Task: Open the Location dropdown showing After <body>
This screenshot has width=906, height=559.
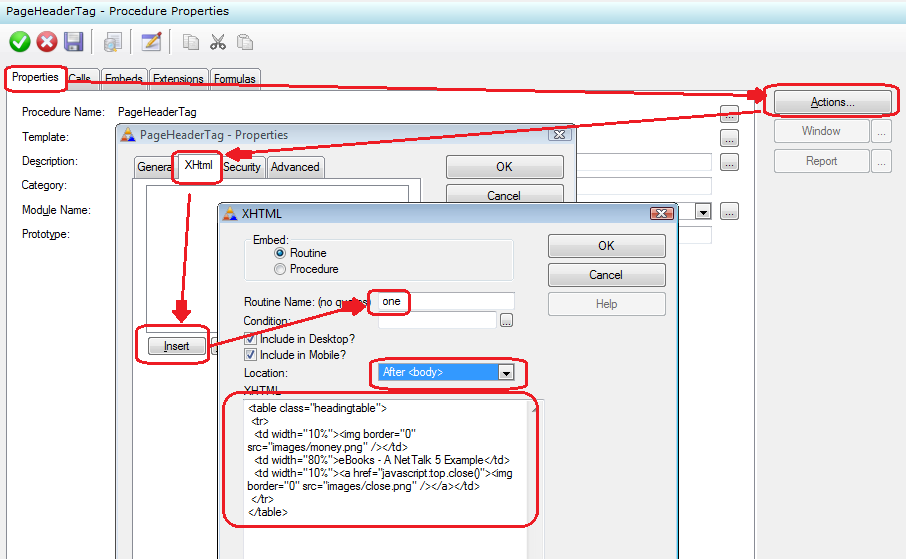Action: [506, 372]
